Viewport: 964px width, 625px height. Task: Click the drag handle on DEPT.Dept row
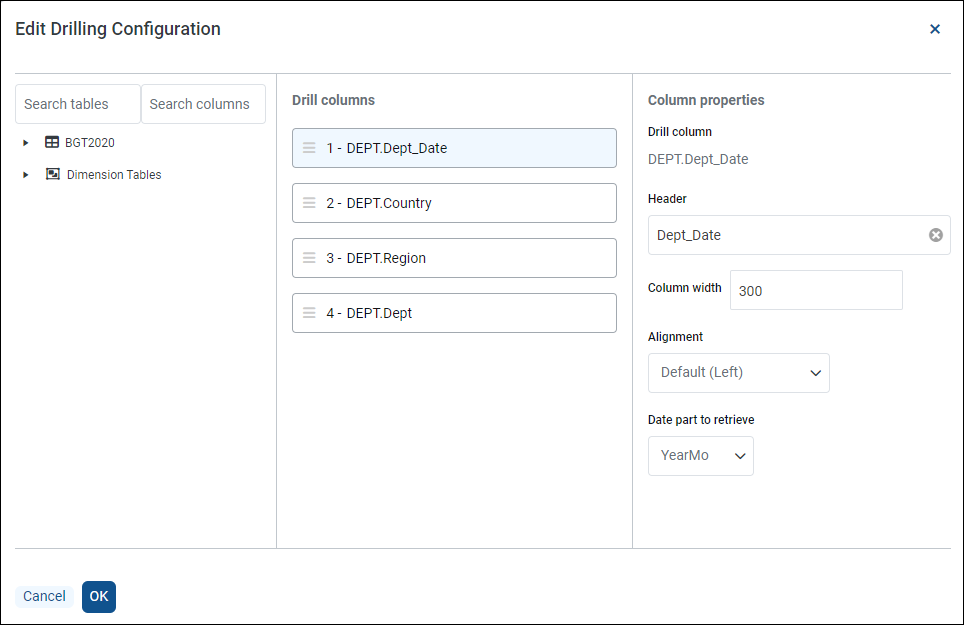(309, 313)
